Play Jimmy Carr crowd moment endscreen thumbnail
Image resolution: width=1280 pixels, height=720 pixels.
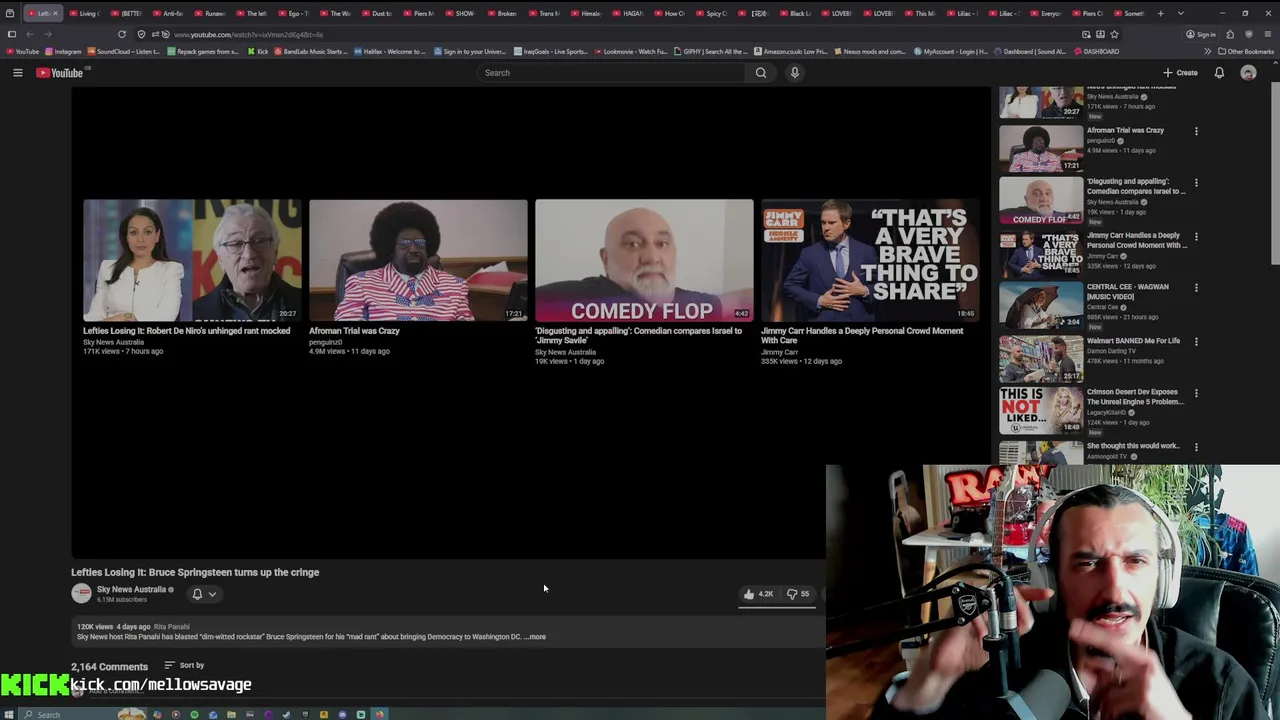point(870,260)
